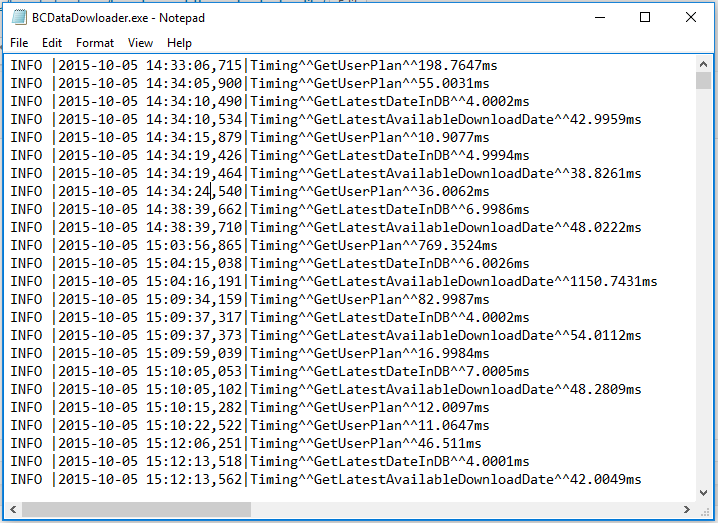Click the log line with 82.9987ms

(250, 300)
